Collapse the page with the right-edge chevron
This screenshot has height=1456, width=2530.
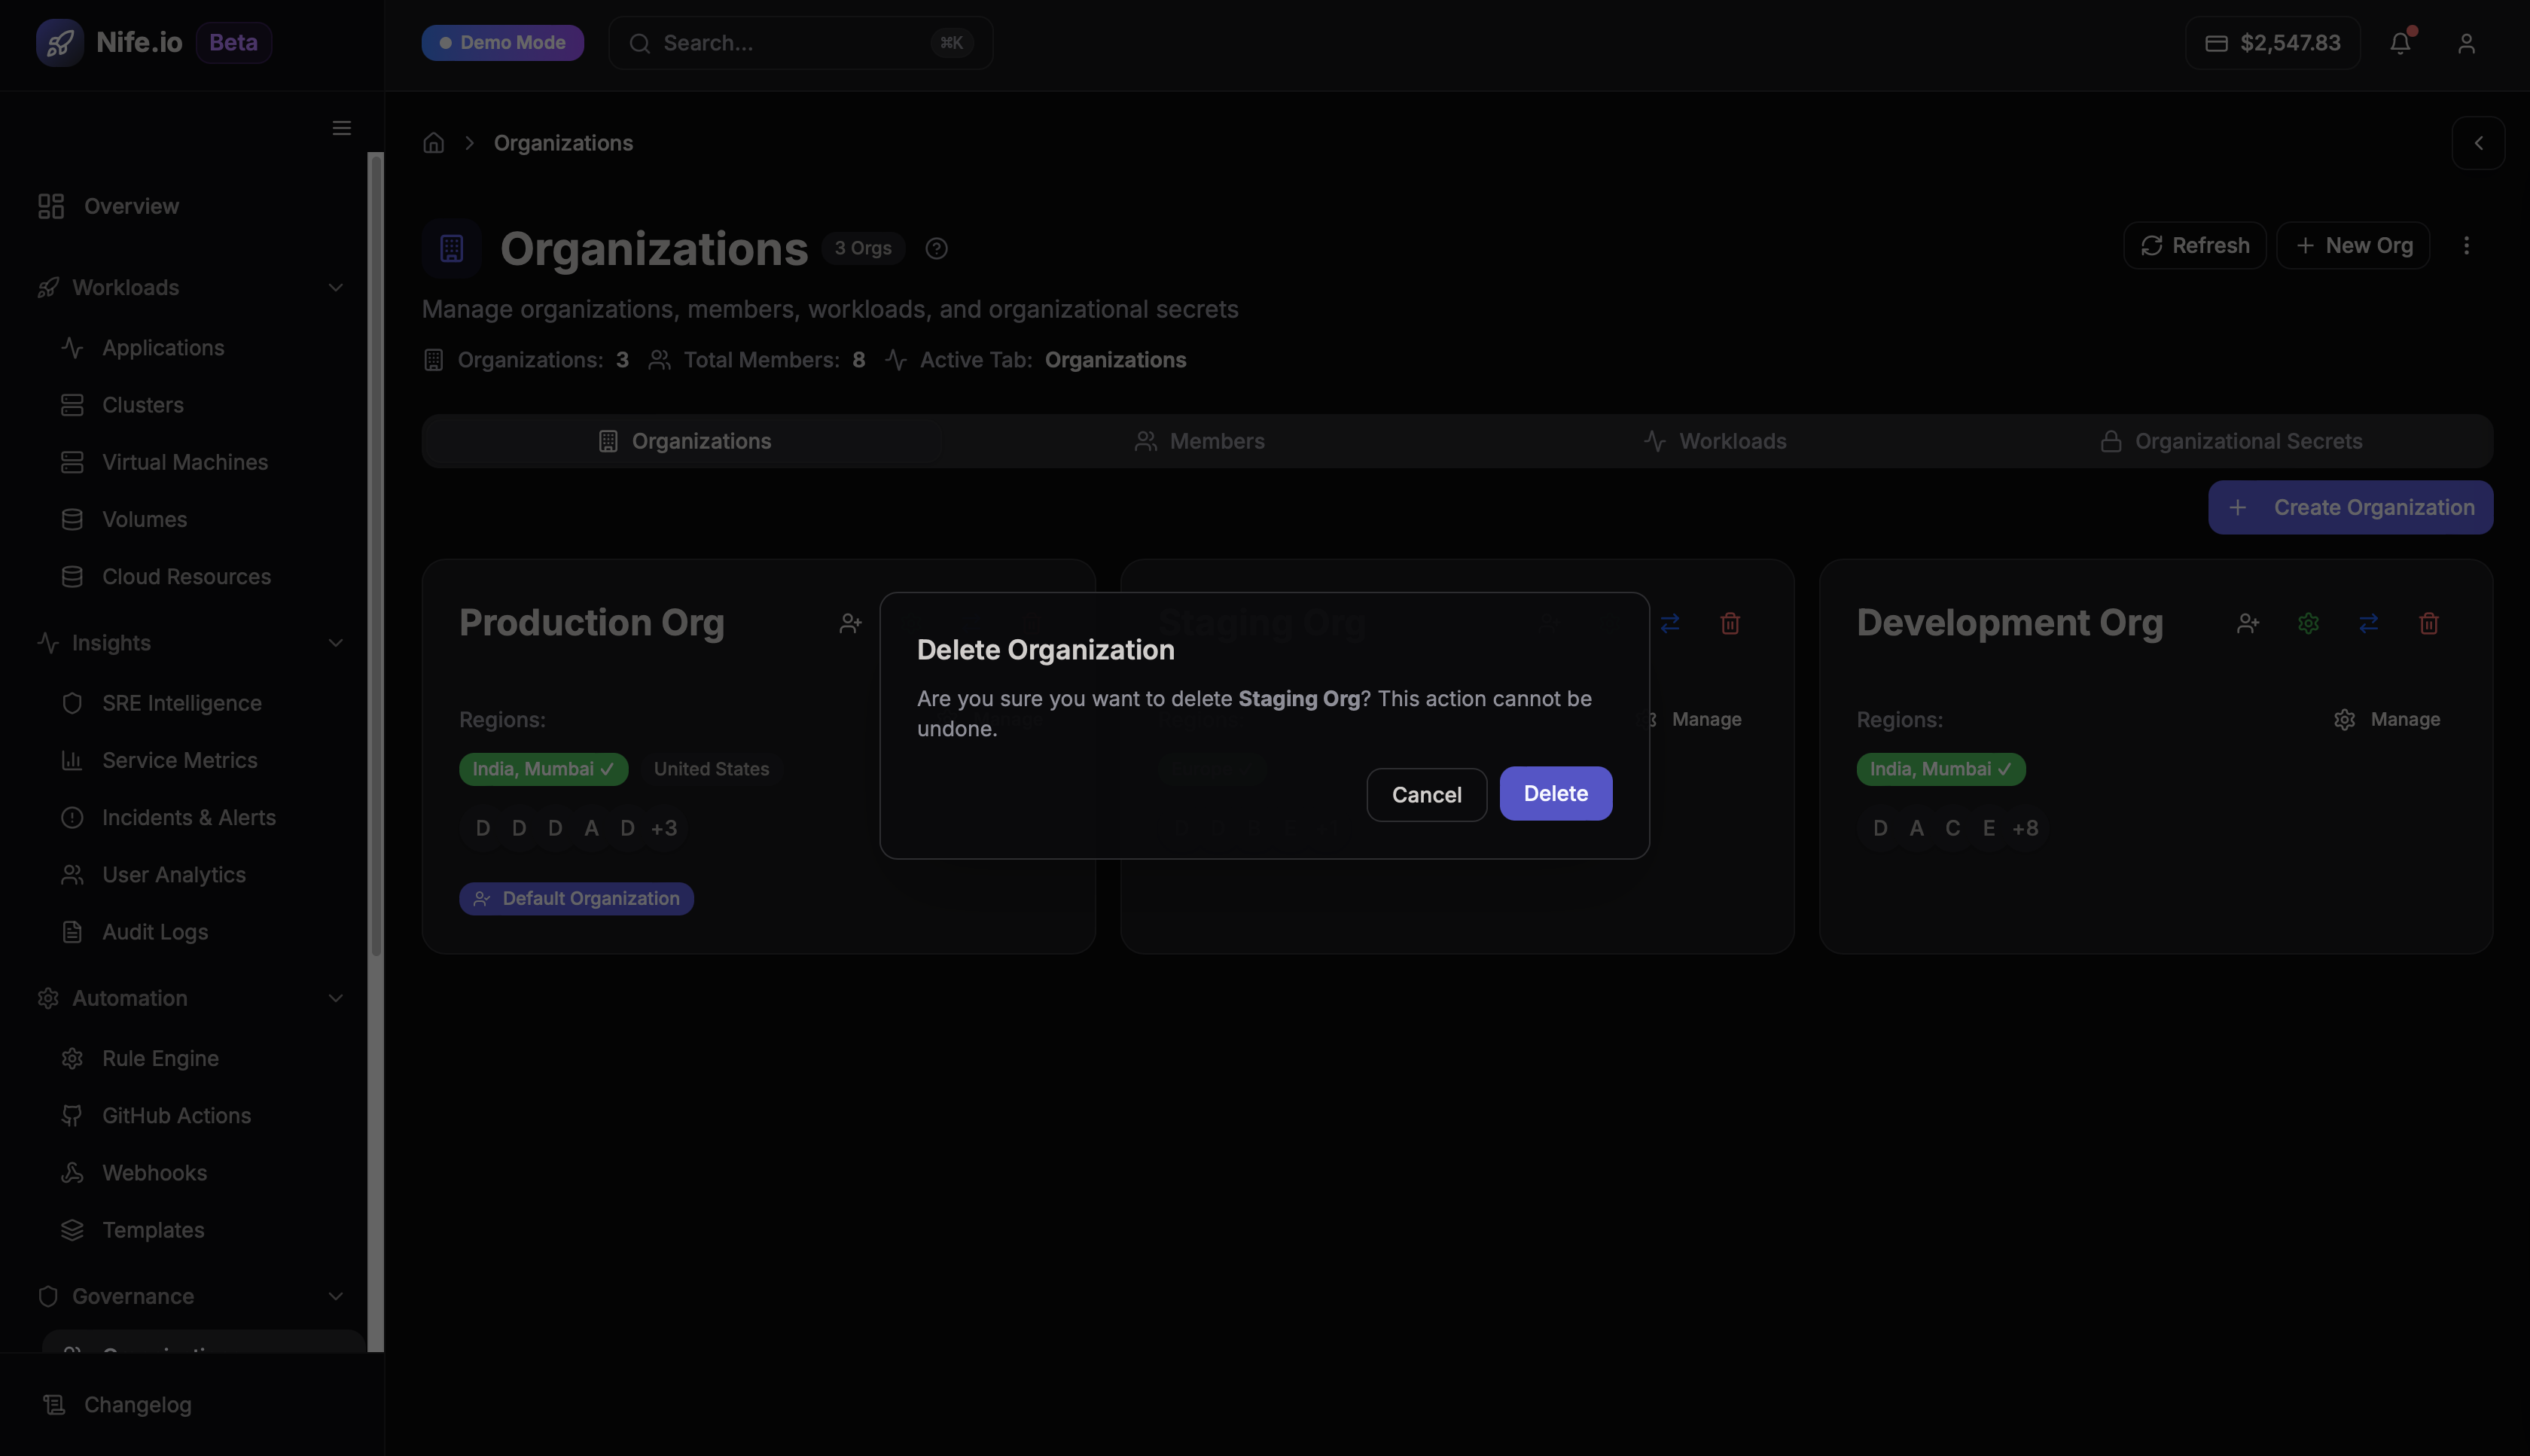click(x=2479, y=142)
